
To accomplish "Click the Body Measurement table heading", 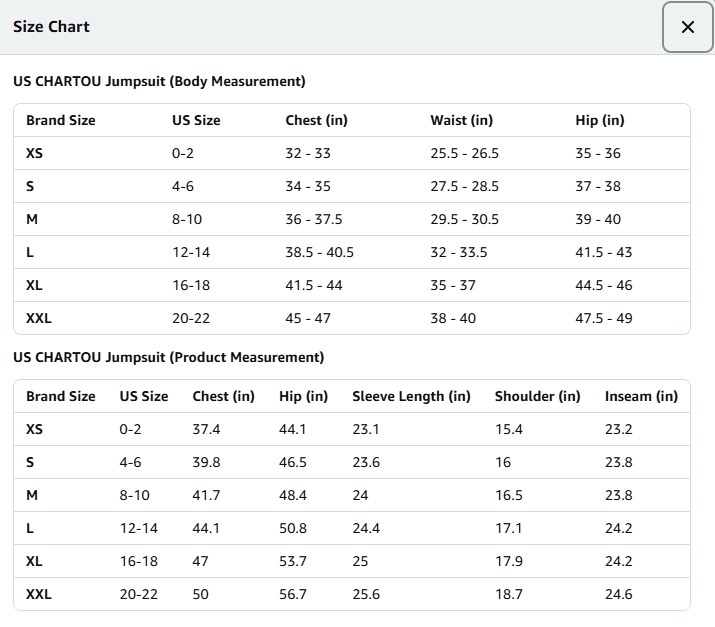I will [159, 81].
